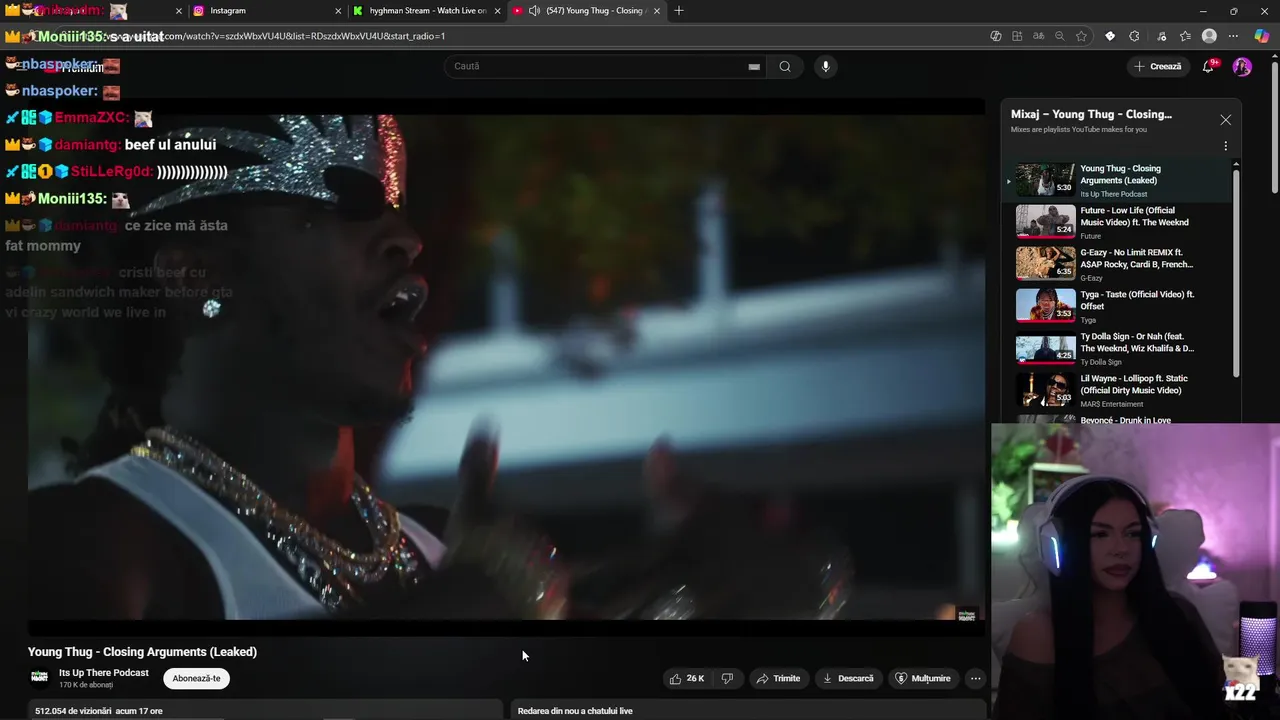Download the video with Descarcă
1280x720 pixels.
[x=848, y=678]
